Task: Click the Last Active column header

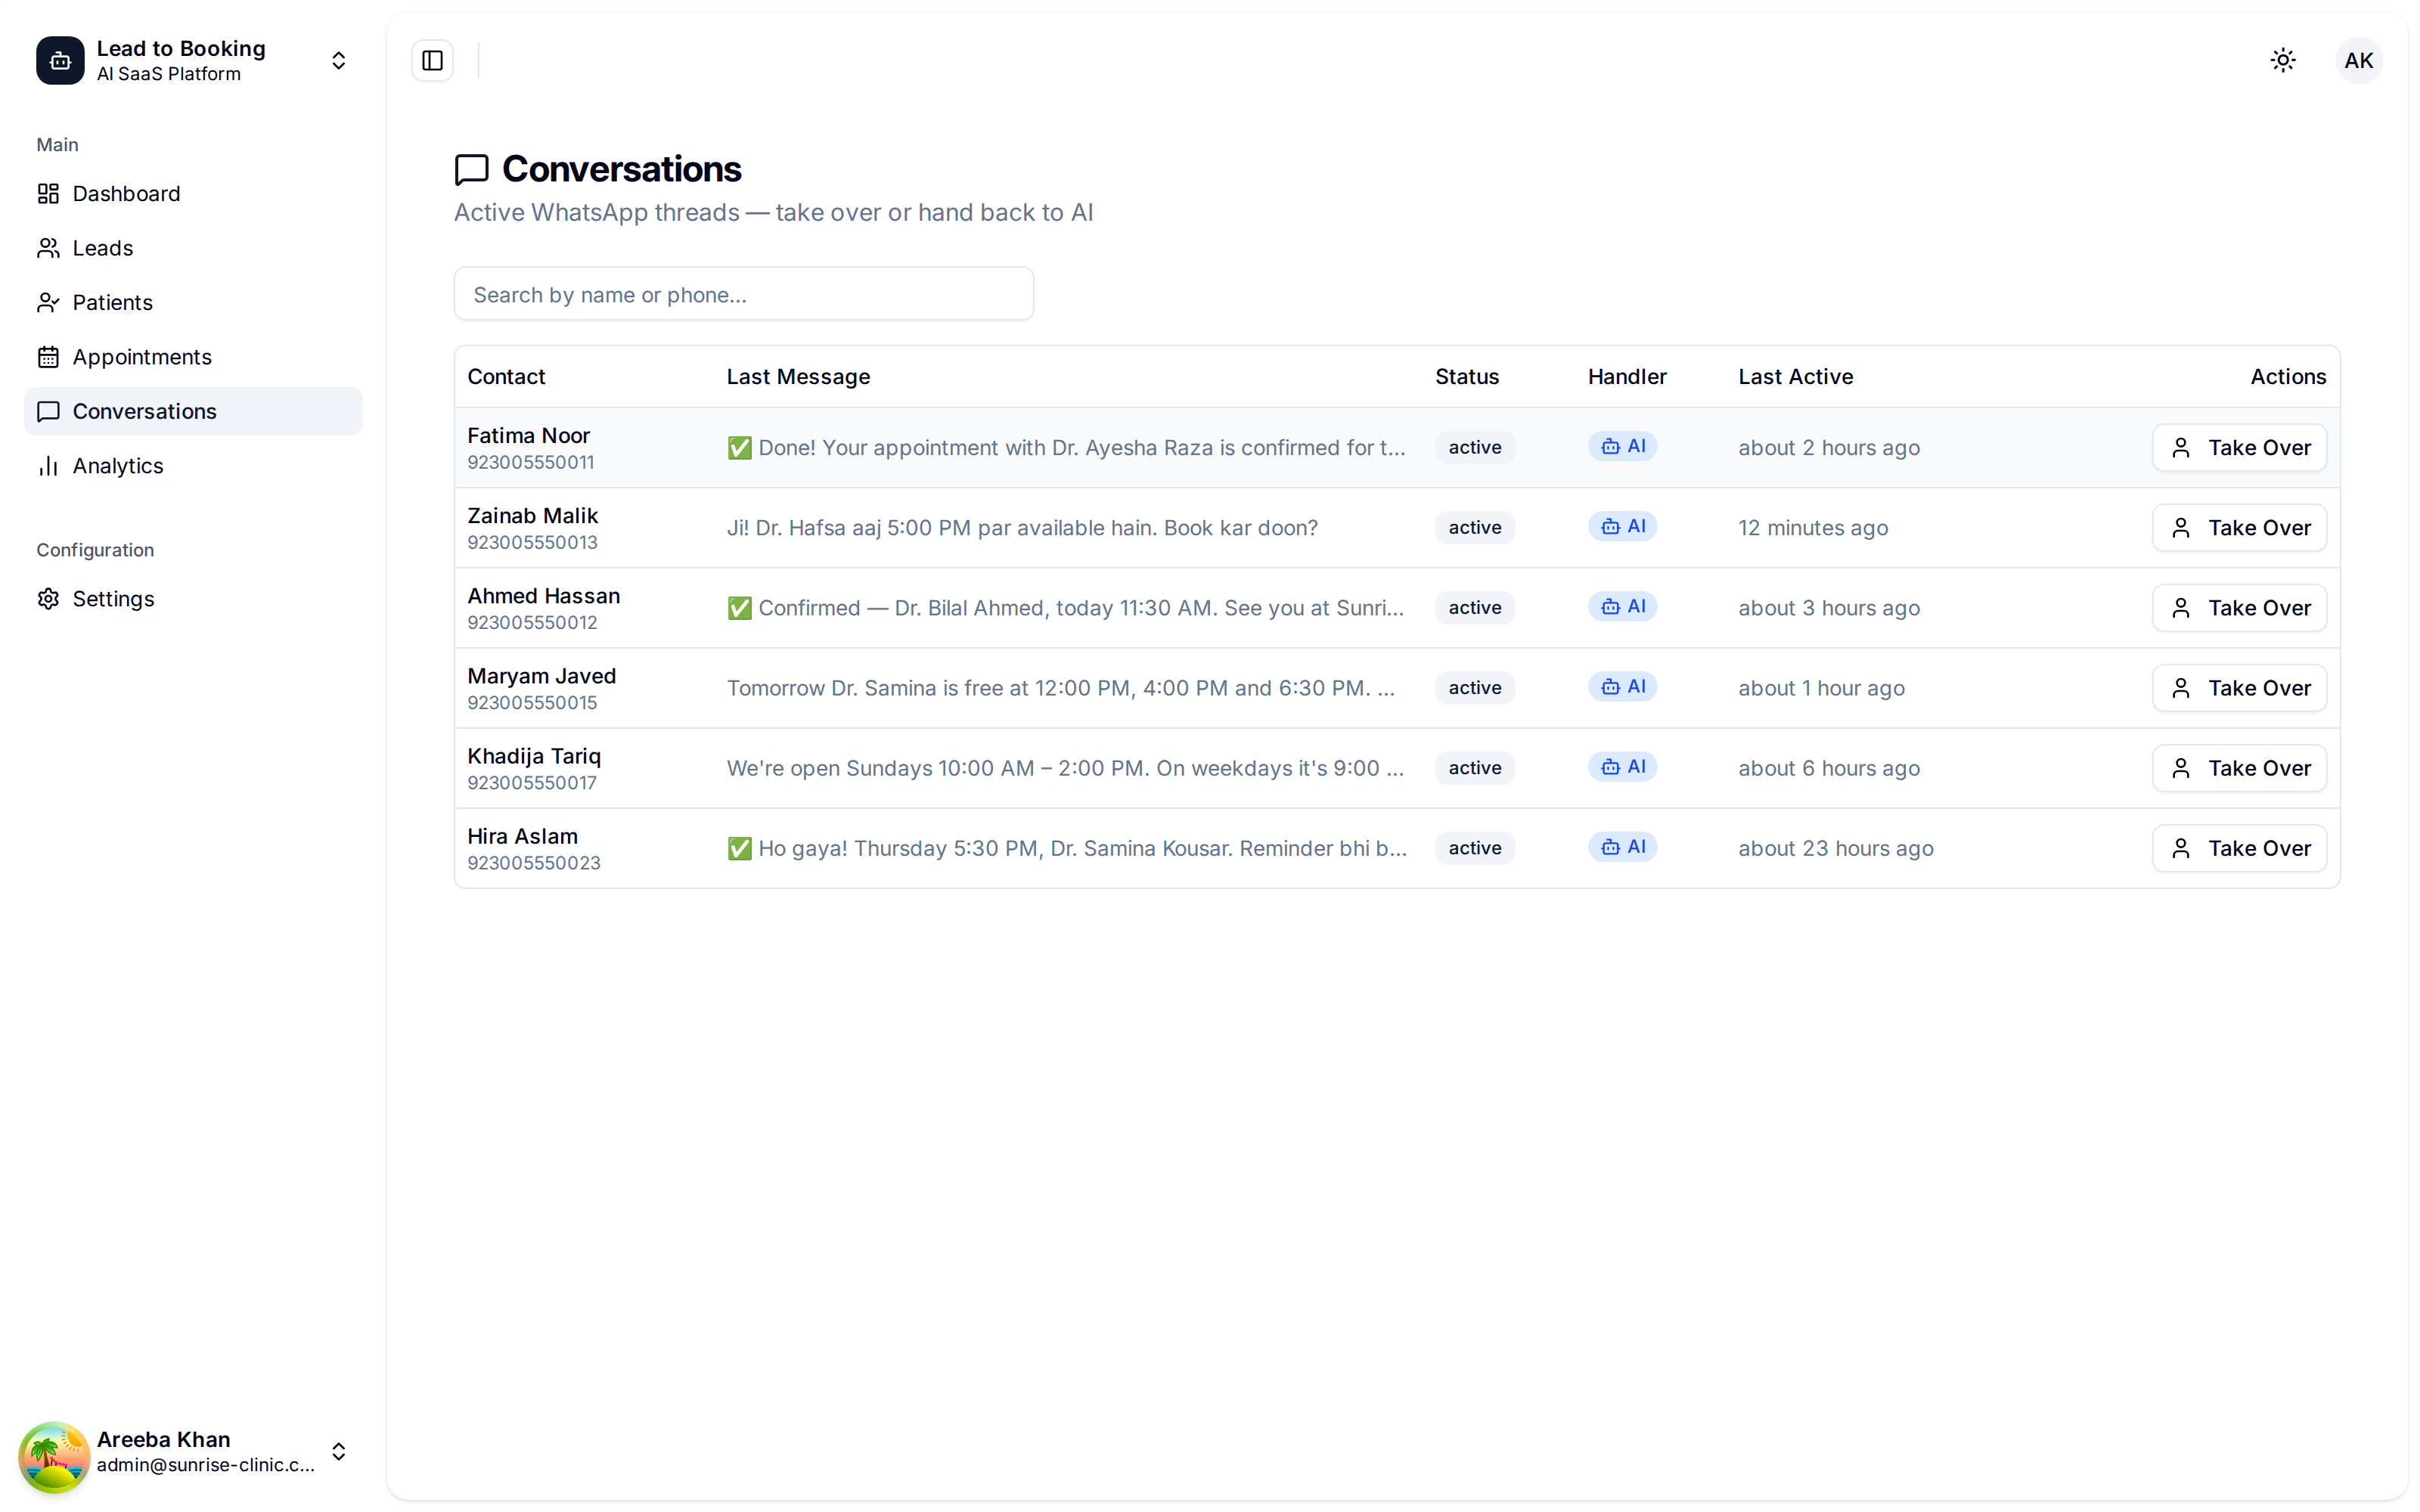Action: pos(1795,376)
